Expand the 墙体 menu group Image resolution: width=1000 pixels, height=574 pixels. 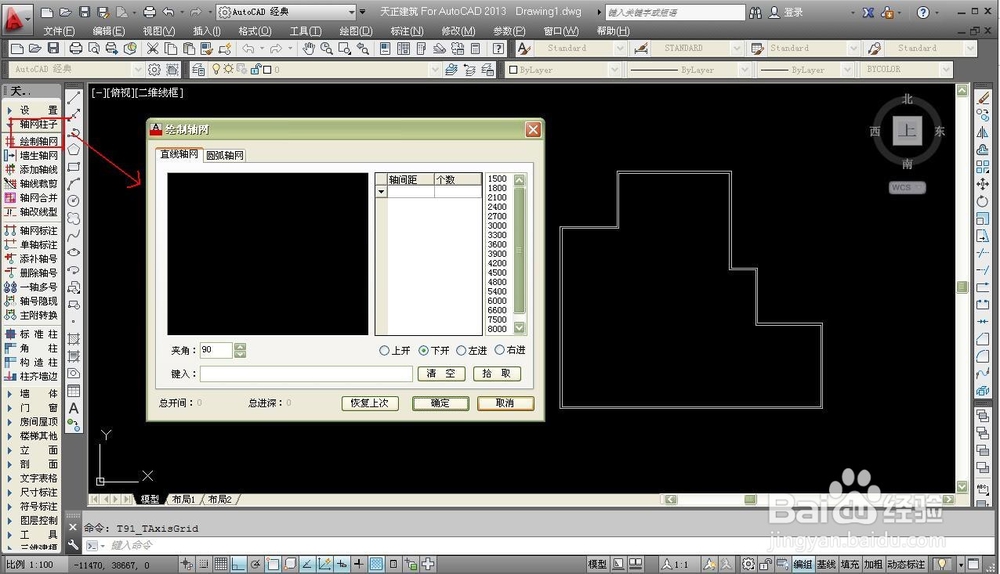coord(33,394)
